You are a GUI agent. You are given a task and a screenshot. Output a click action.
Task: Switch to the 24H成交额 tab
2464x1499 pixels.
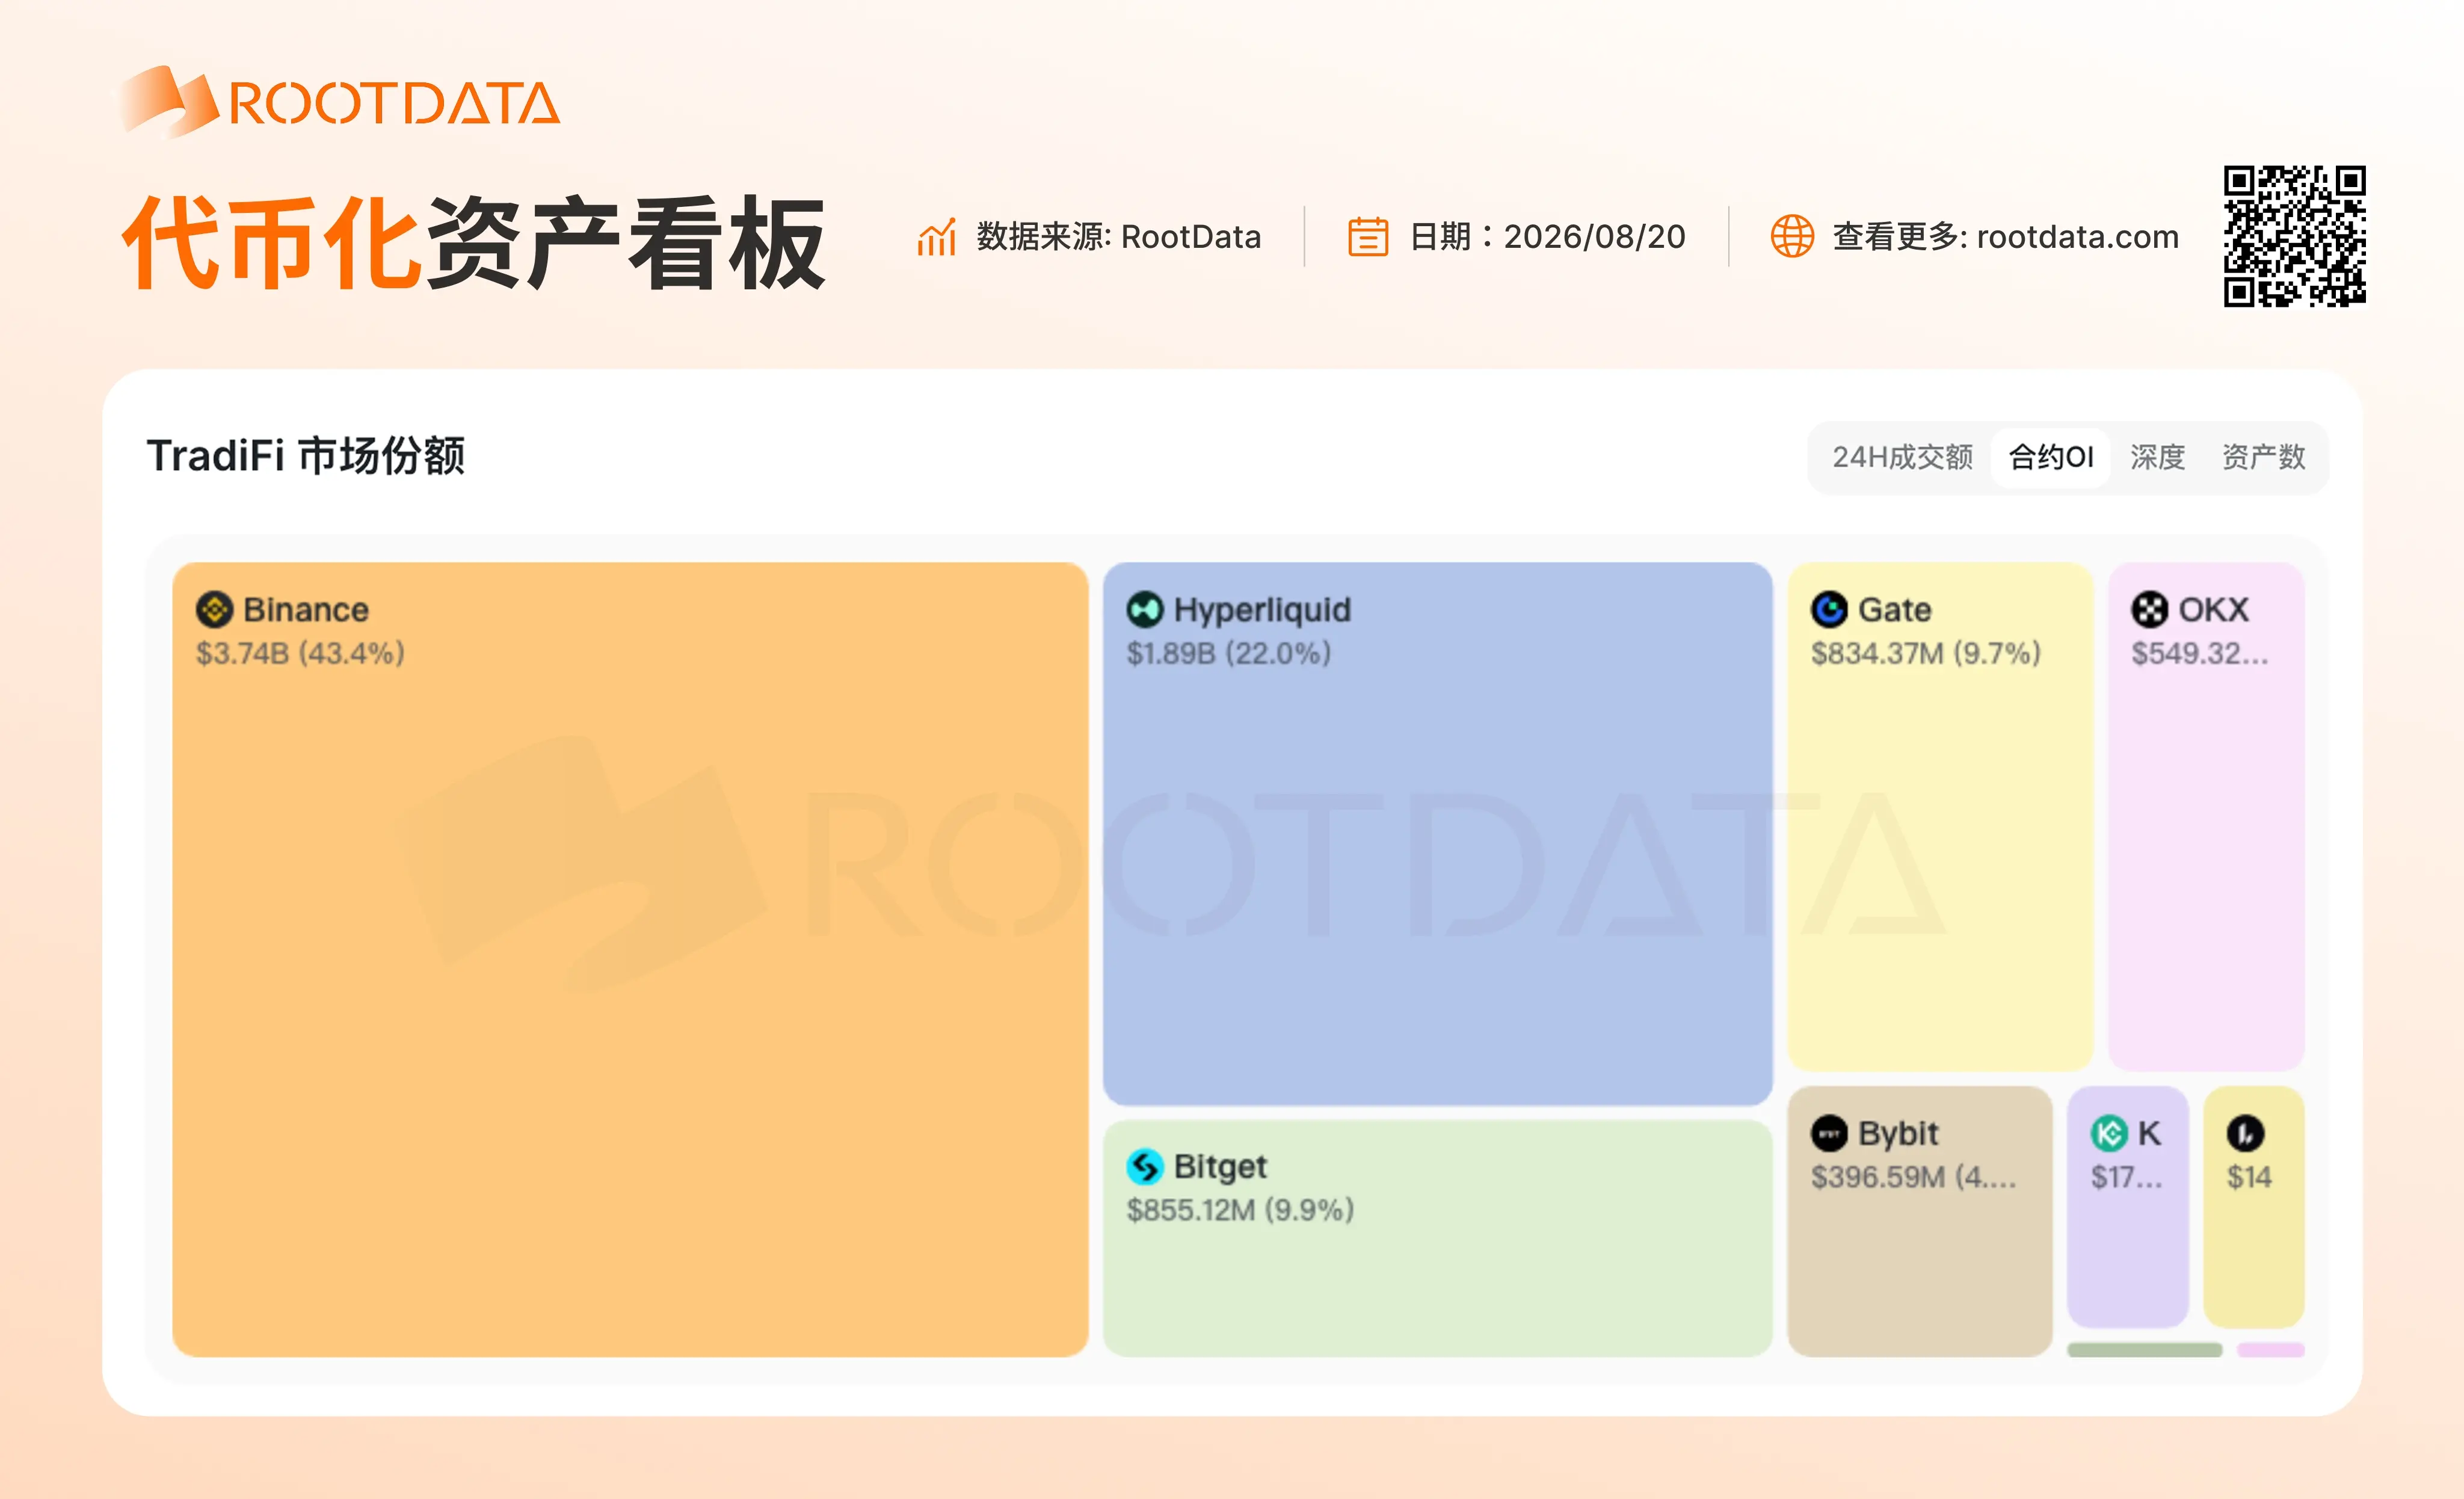1902,458
